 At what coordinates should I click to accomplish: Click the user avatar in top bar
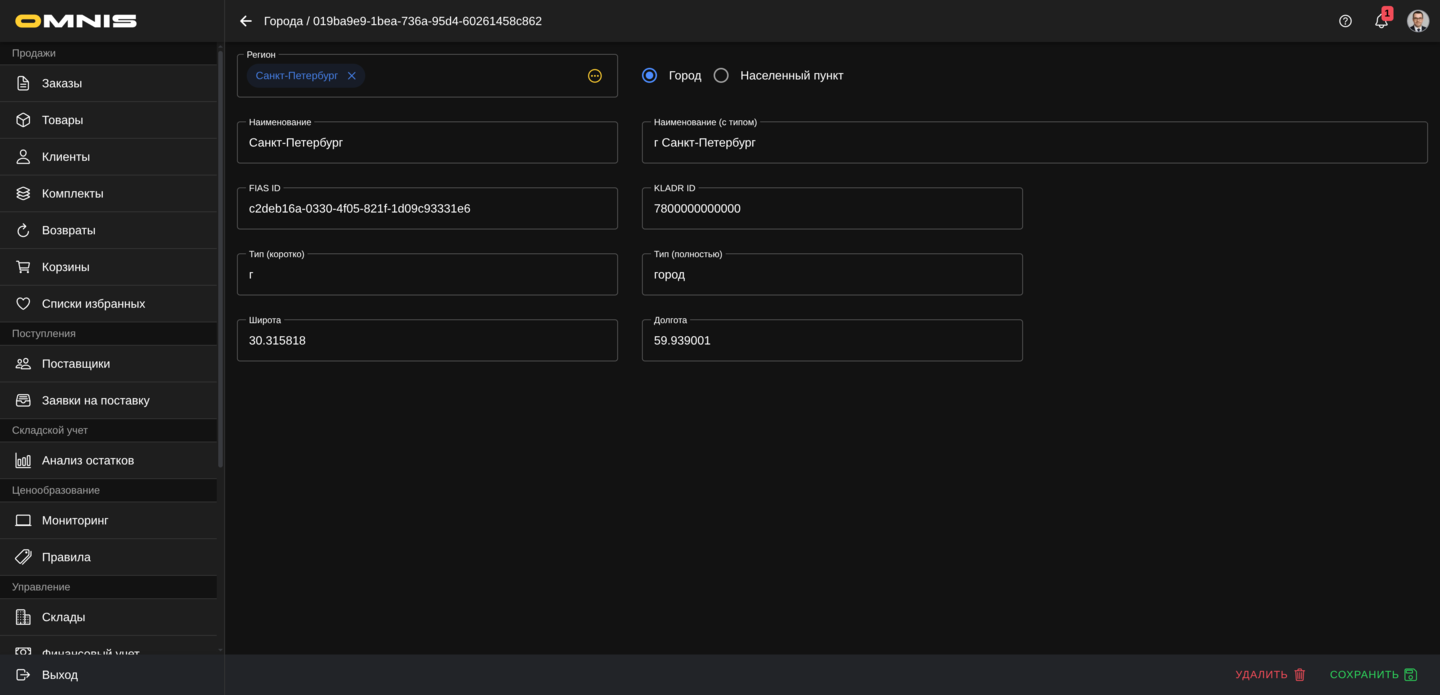[1417, 21]
